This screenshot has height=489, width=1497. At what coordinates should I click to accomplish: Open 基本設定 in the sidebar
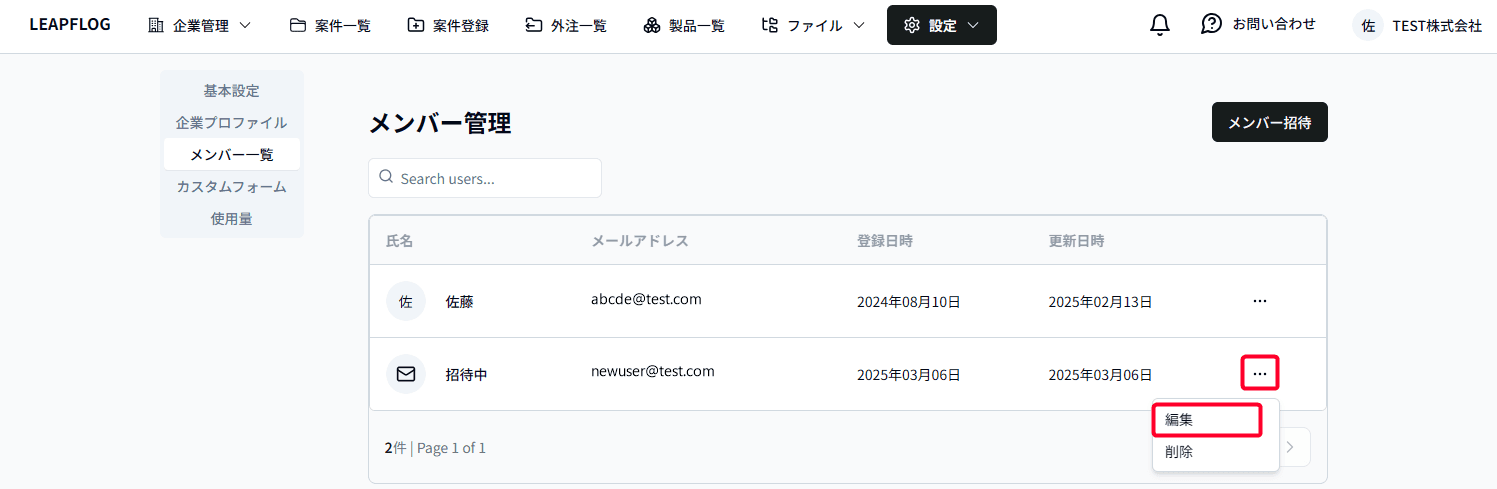point(231,91)
